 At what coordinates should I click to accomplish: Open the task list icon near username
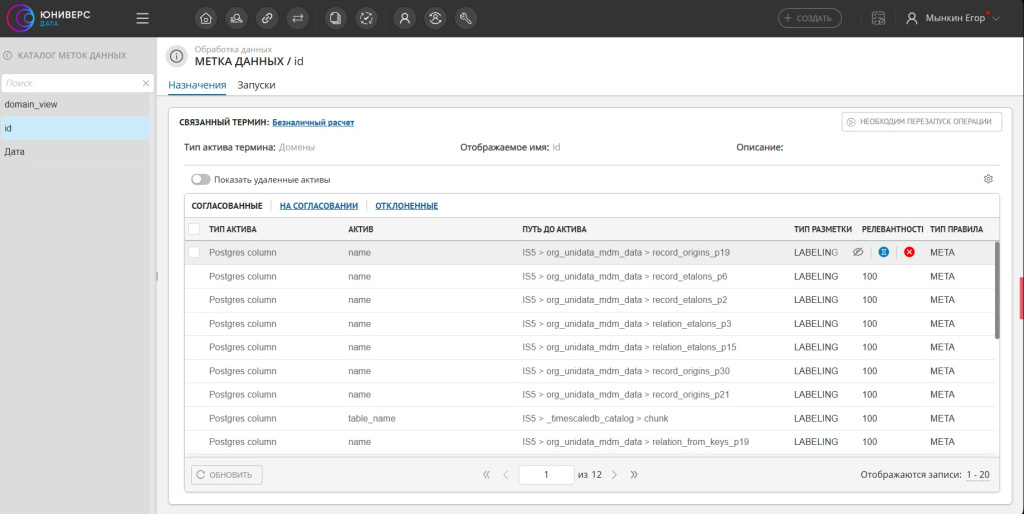pos(878,18)
